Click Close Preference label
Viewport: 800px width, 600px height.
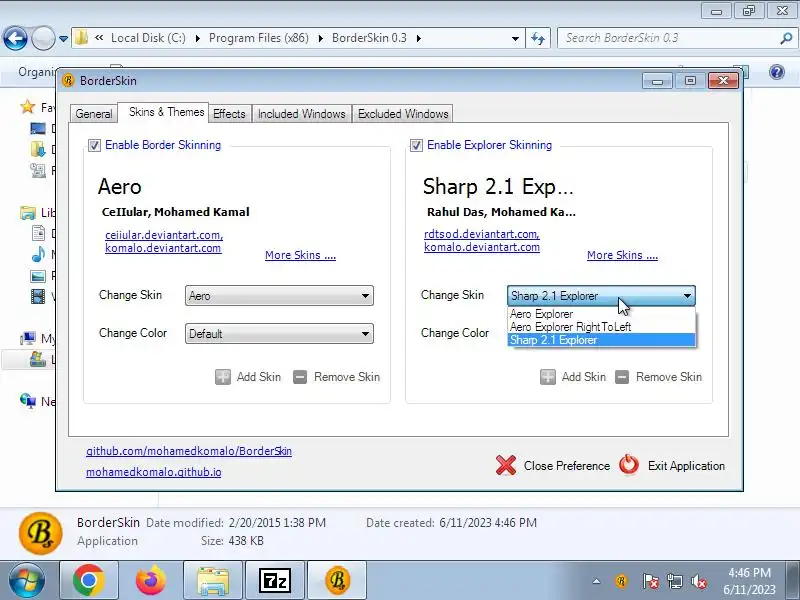pyautogui.click(x=567, y=466)
